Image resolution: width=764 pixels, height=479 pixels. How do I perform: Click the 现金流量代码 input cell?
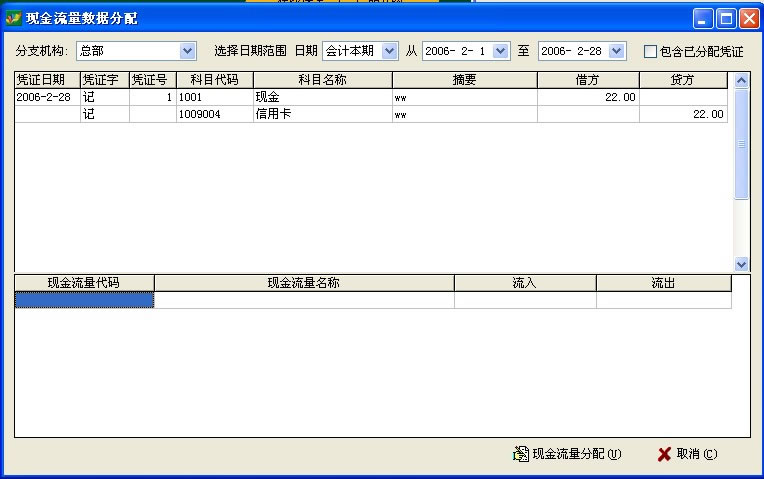pyautogui.click(x=84, y=300)
